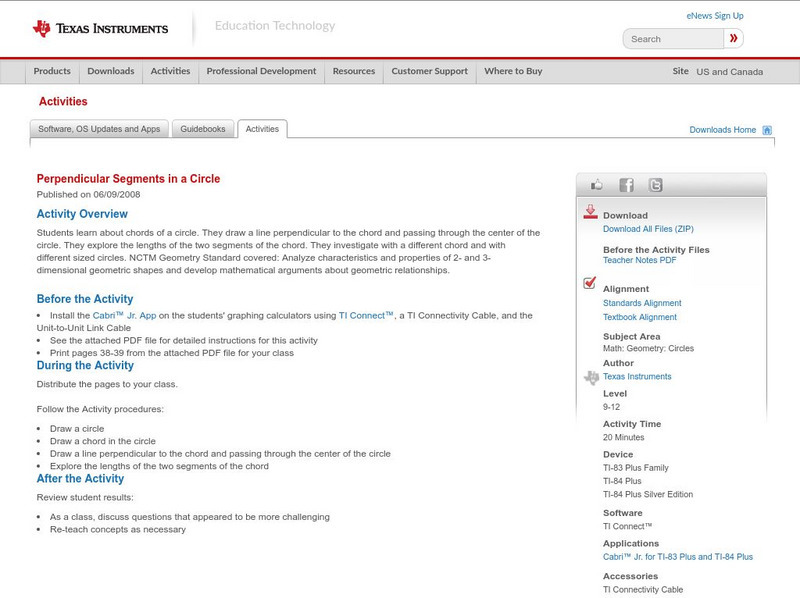
Task: Open Cabri Jr. for TI-83 Plus and TI-84 Plus link
Action: [x=678, y=557]
